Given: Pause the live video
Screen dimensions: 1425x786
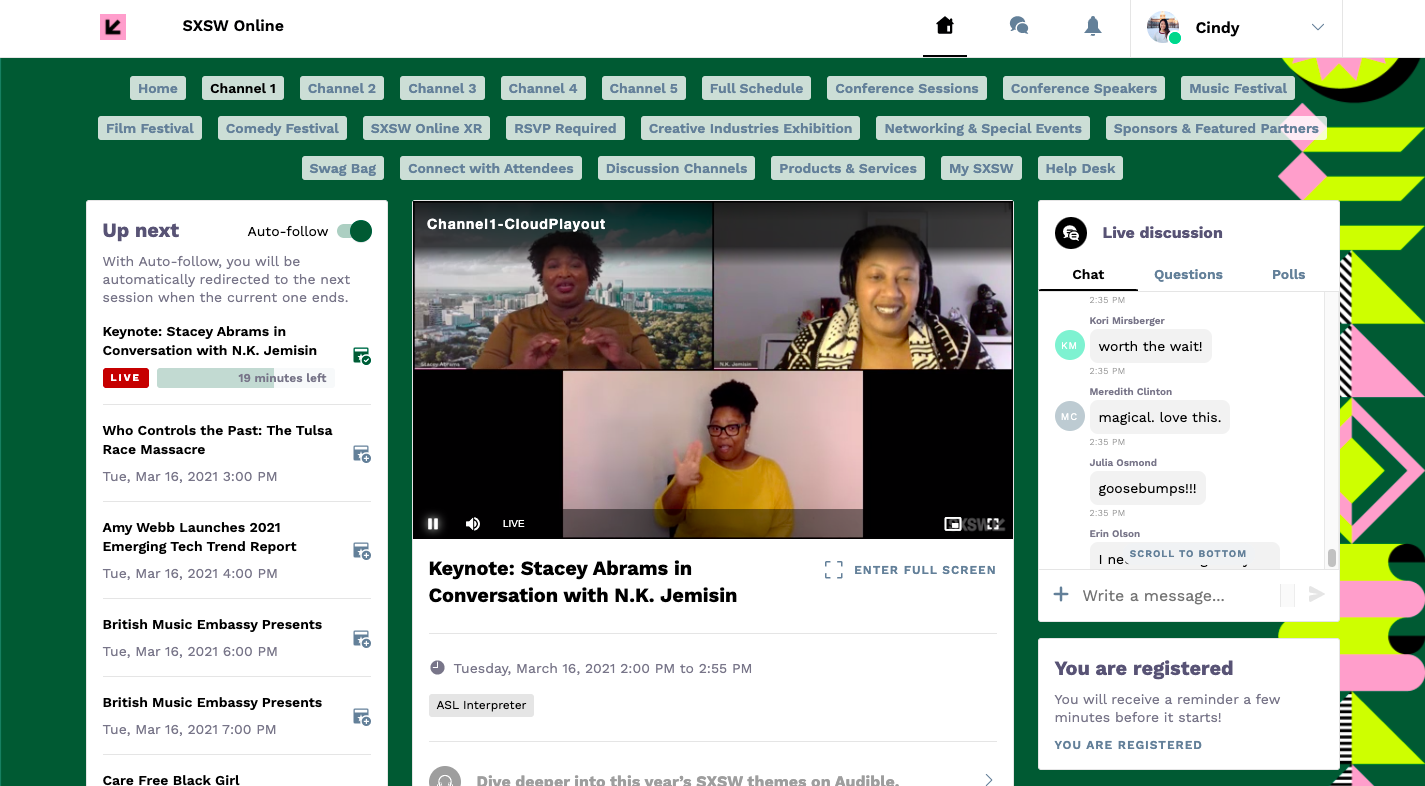Looking at the screenshot, I should 433,523.
